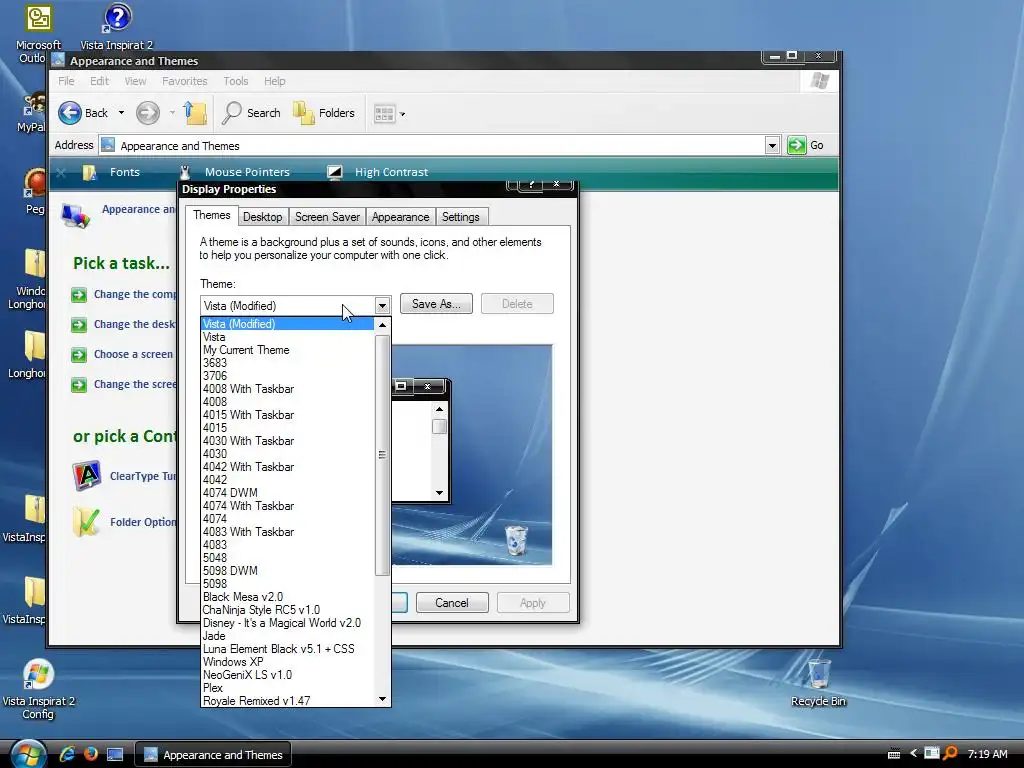Open Fonts in the green bar
Viewport: 1024px width, 768px height.
(x=112, y=172)
